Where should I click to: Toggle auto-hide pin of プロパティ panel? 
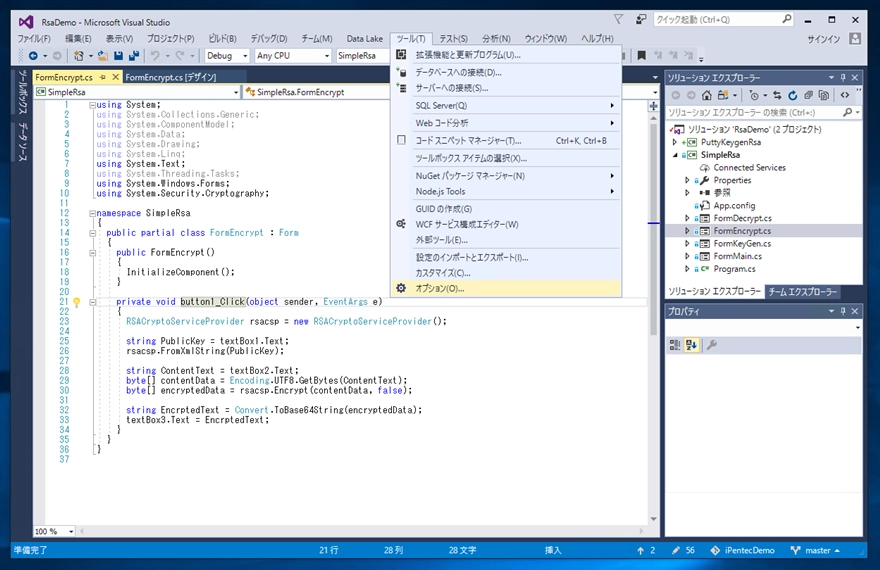coord(843,311)
